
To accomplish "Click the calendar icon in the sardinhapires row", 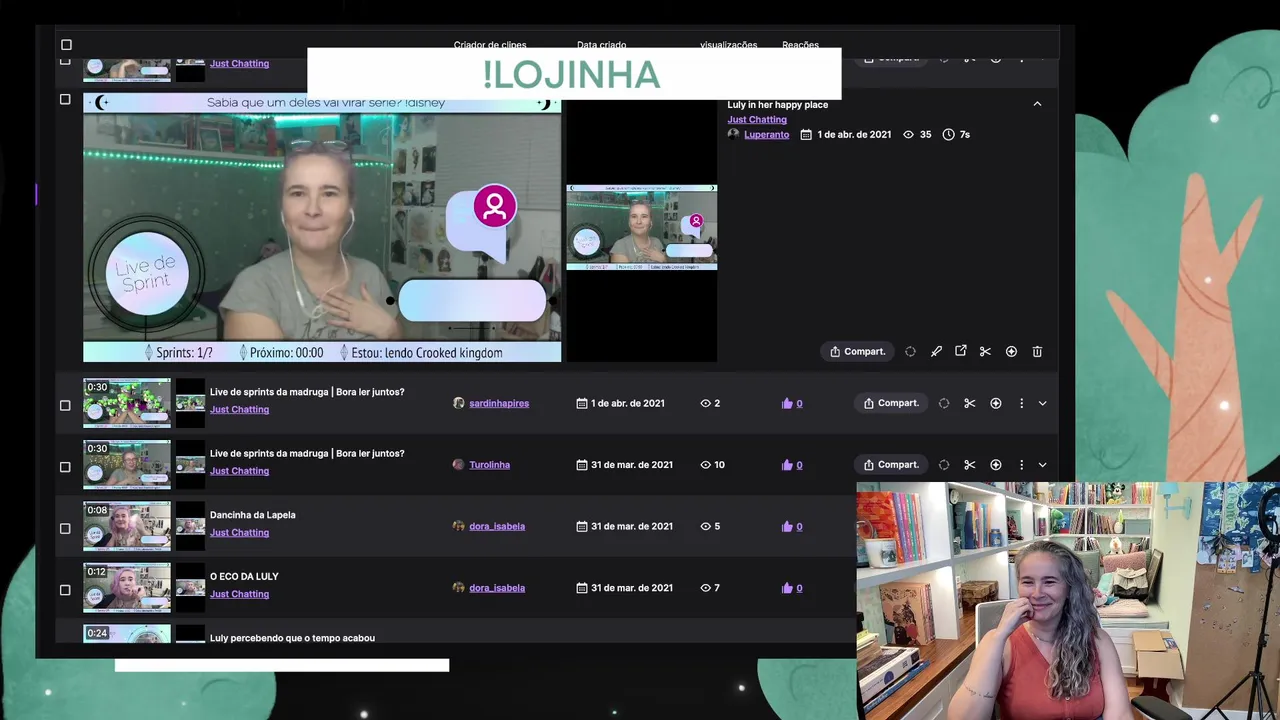I will point(582,403).
